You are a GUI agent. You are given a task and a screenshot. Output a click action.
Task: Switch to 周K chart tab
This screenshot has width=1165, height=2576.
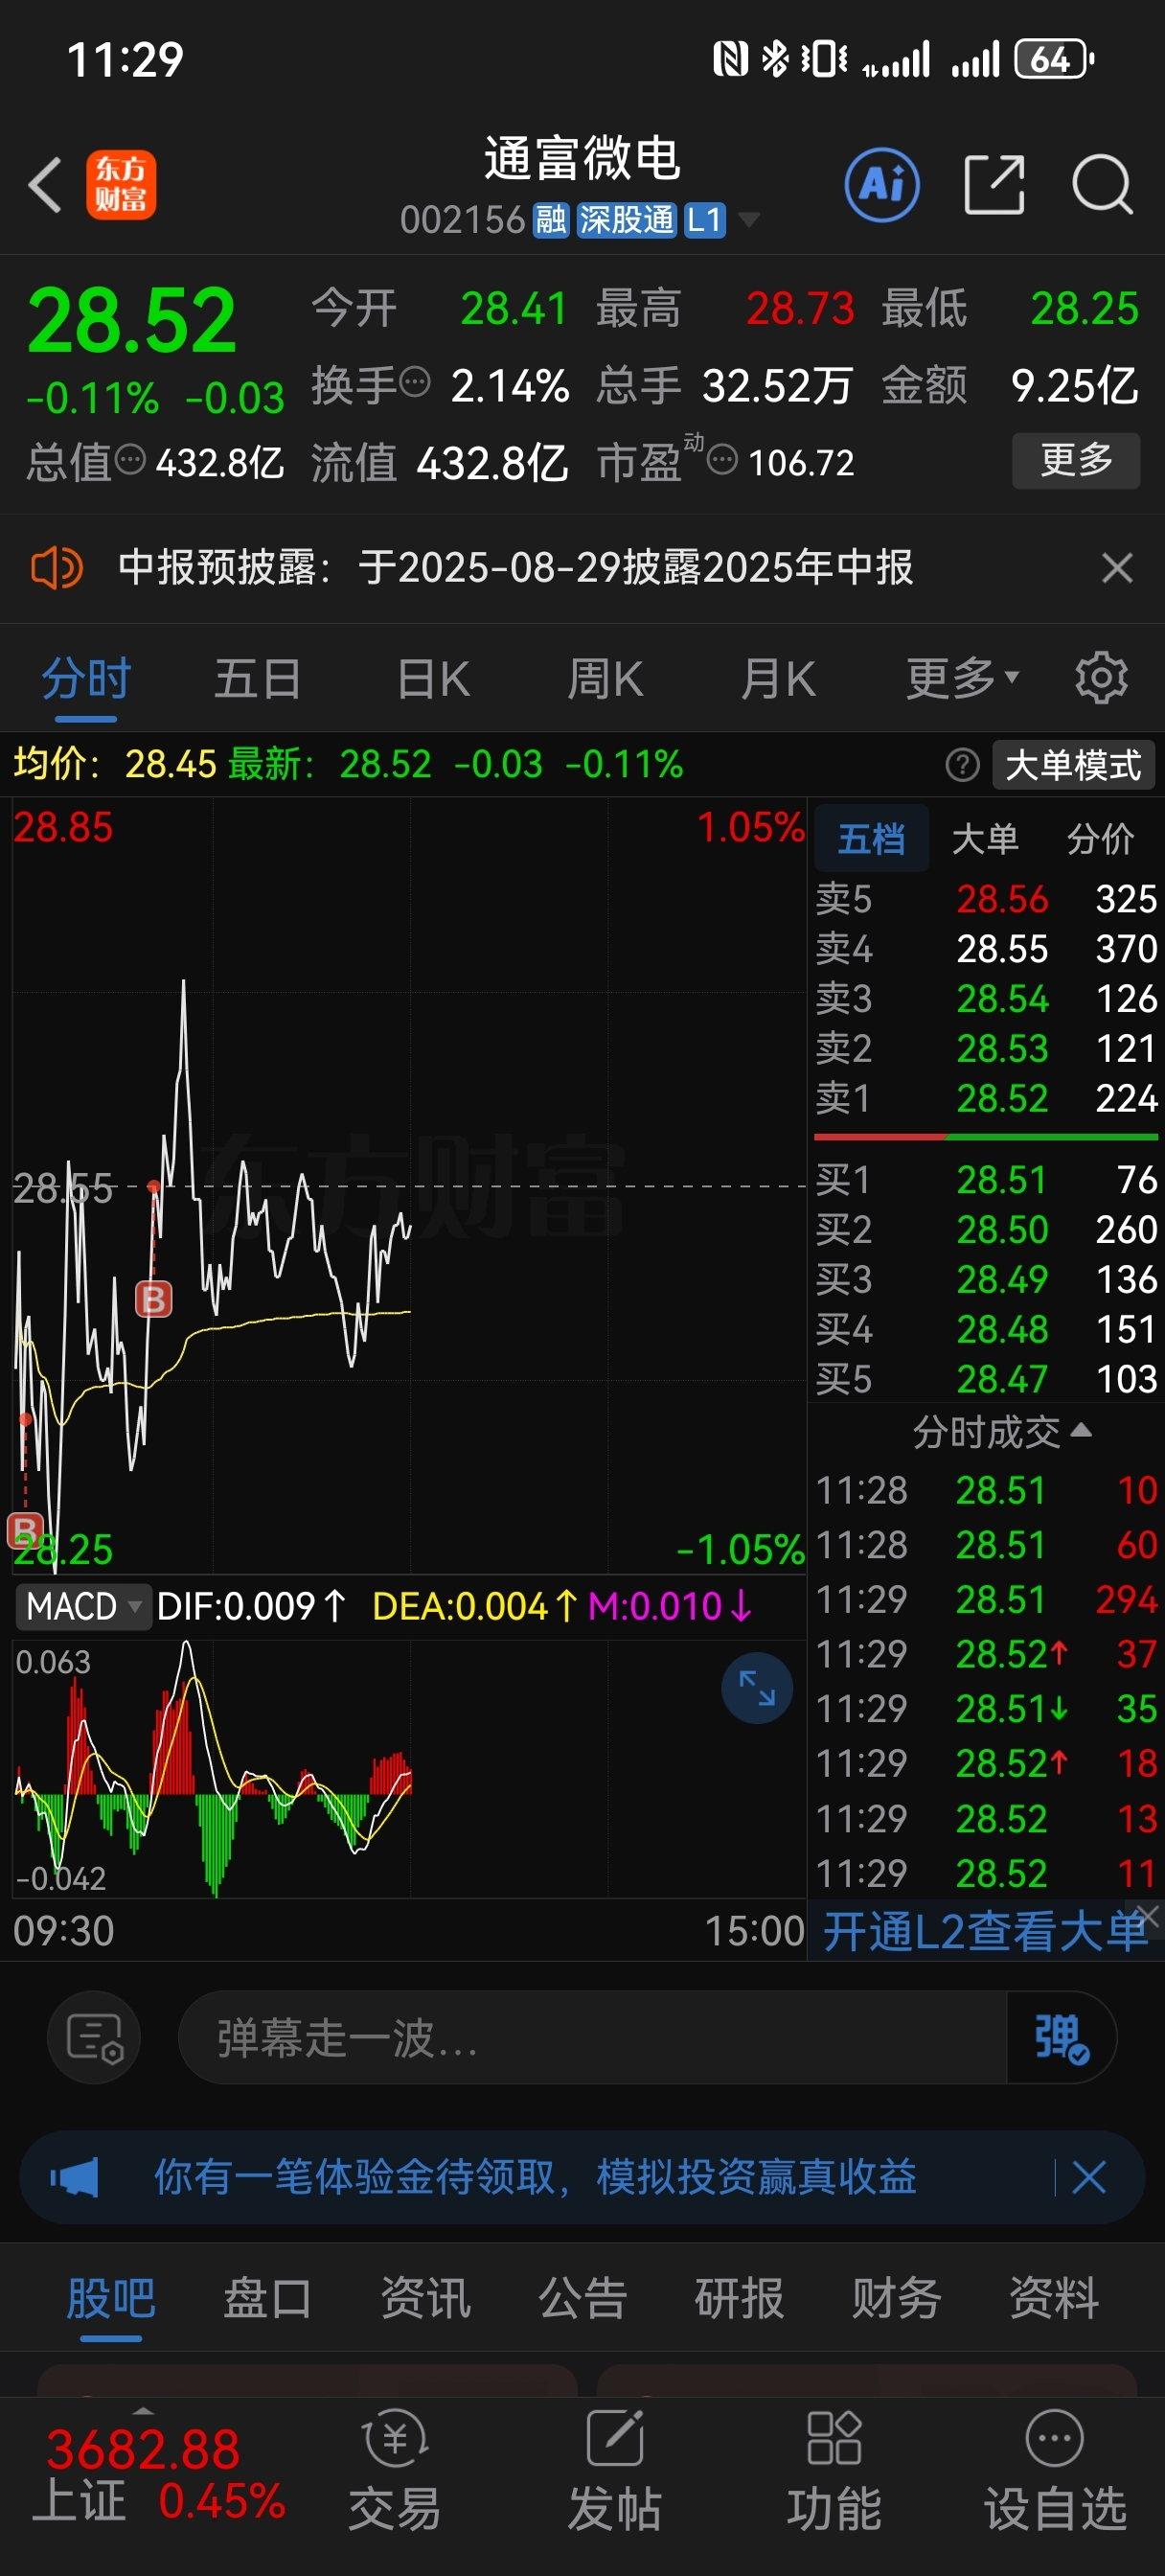(605, 678)
